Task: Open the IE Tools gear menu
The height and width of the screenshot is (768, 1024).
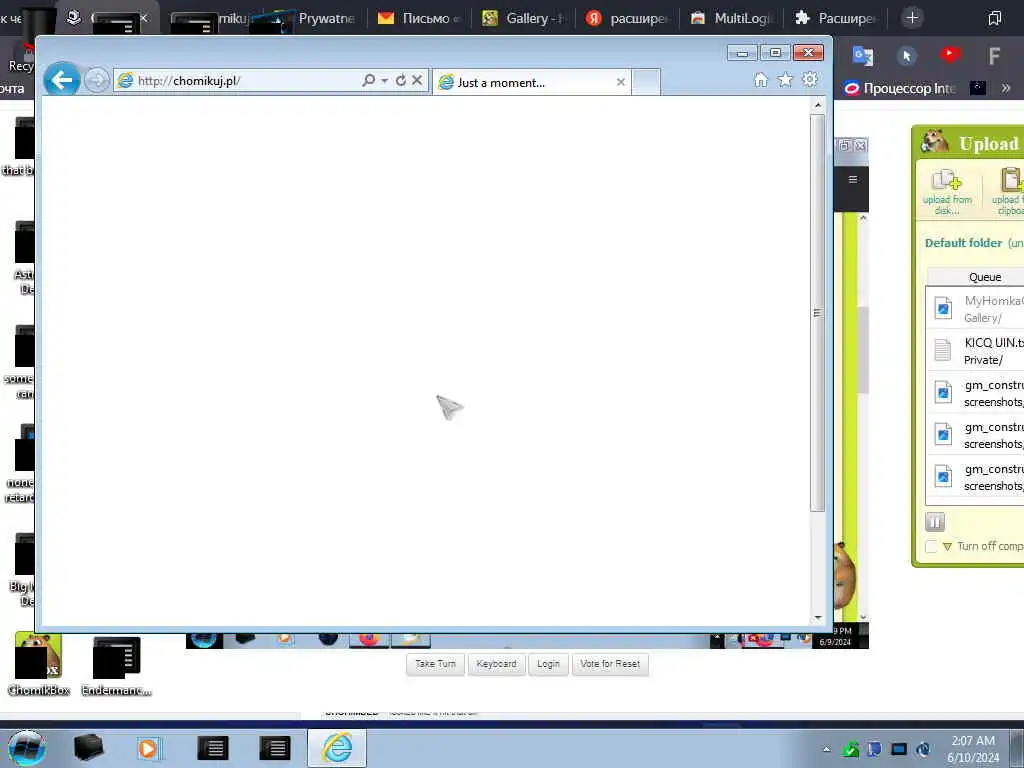Action: coord(810,80)
